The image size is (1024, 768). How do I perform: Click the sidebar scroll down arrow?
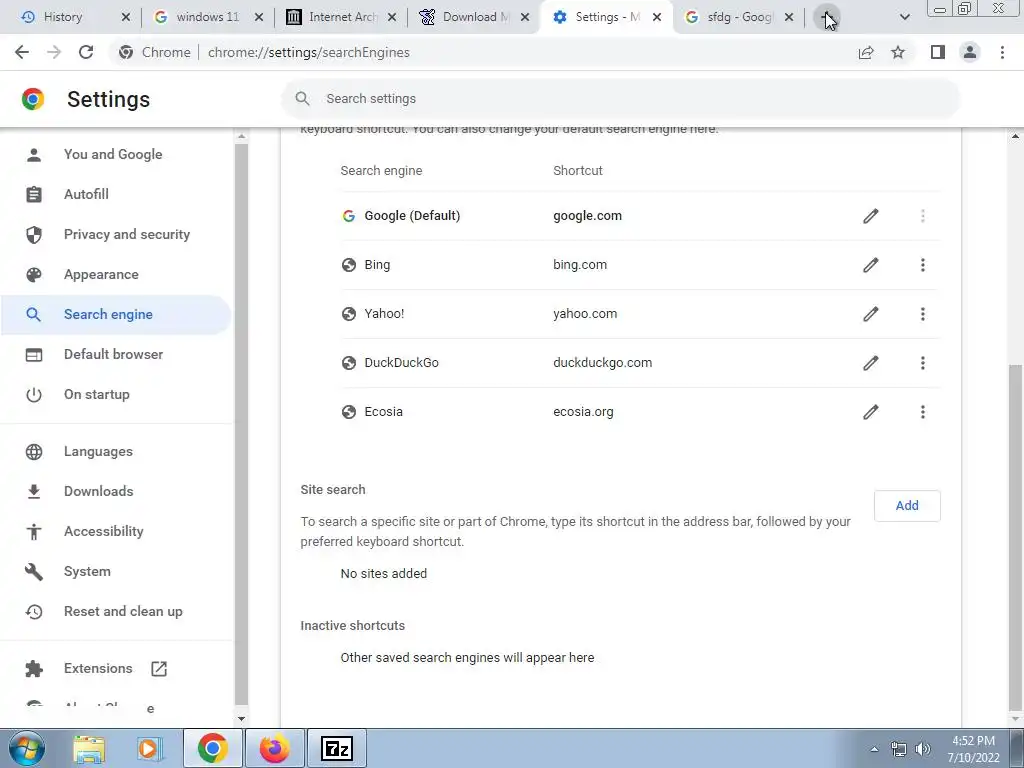pos(241,719)
